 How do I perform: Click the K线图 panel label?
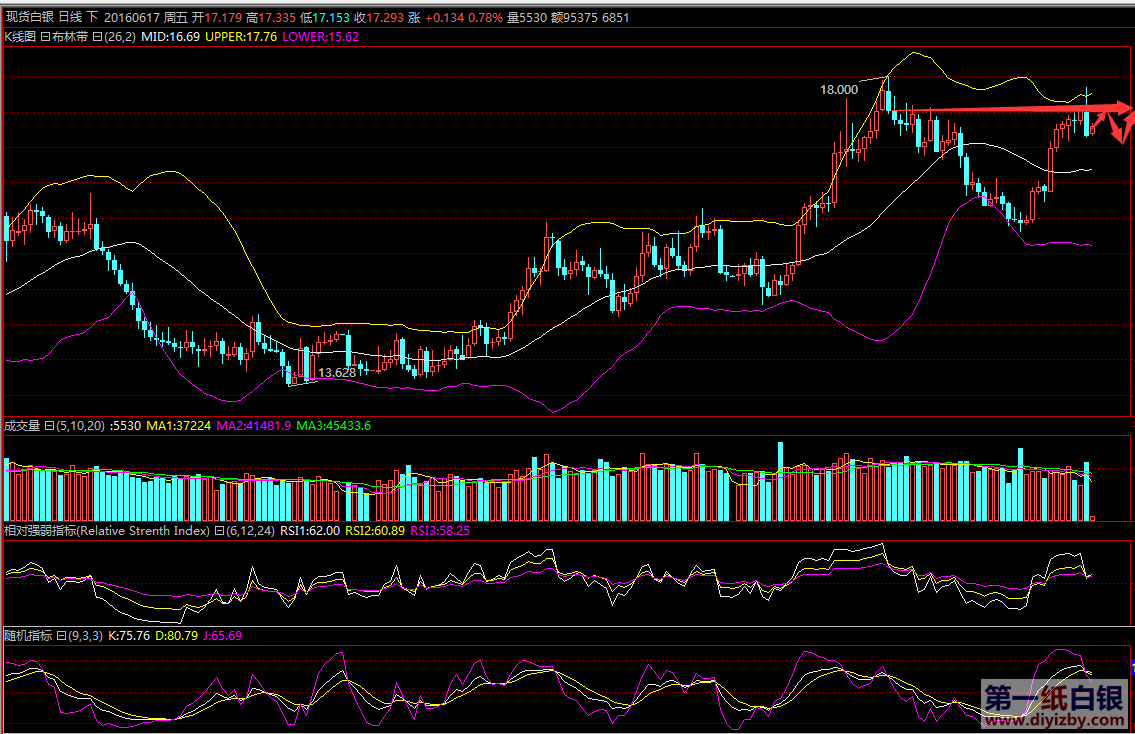click(20, 36)
